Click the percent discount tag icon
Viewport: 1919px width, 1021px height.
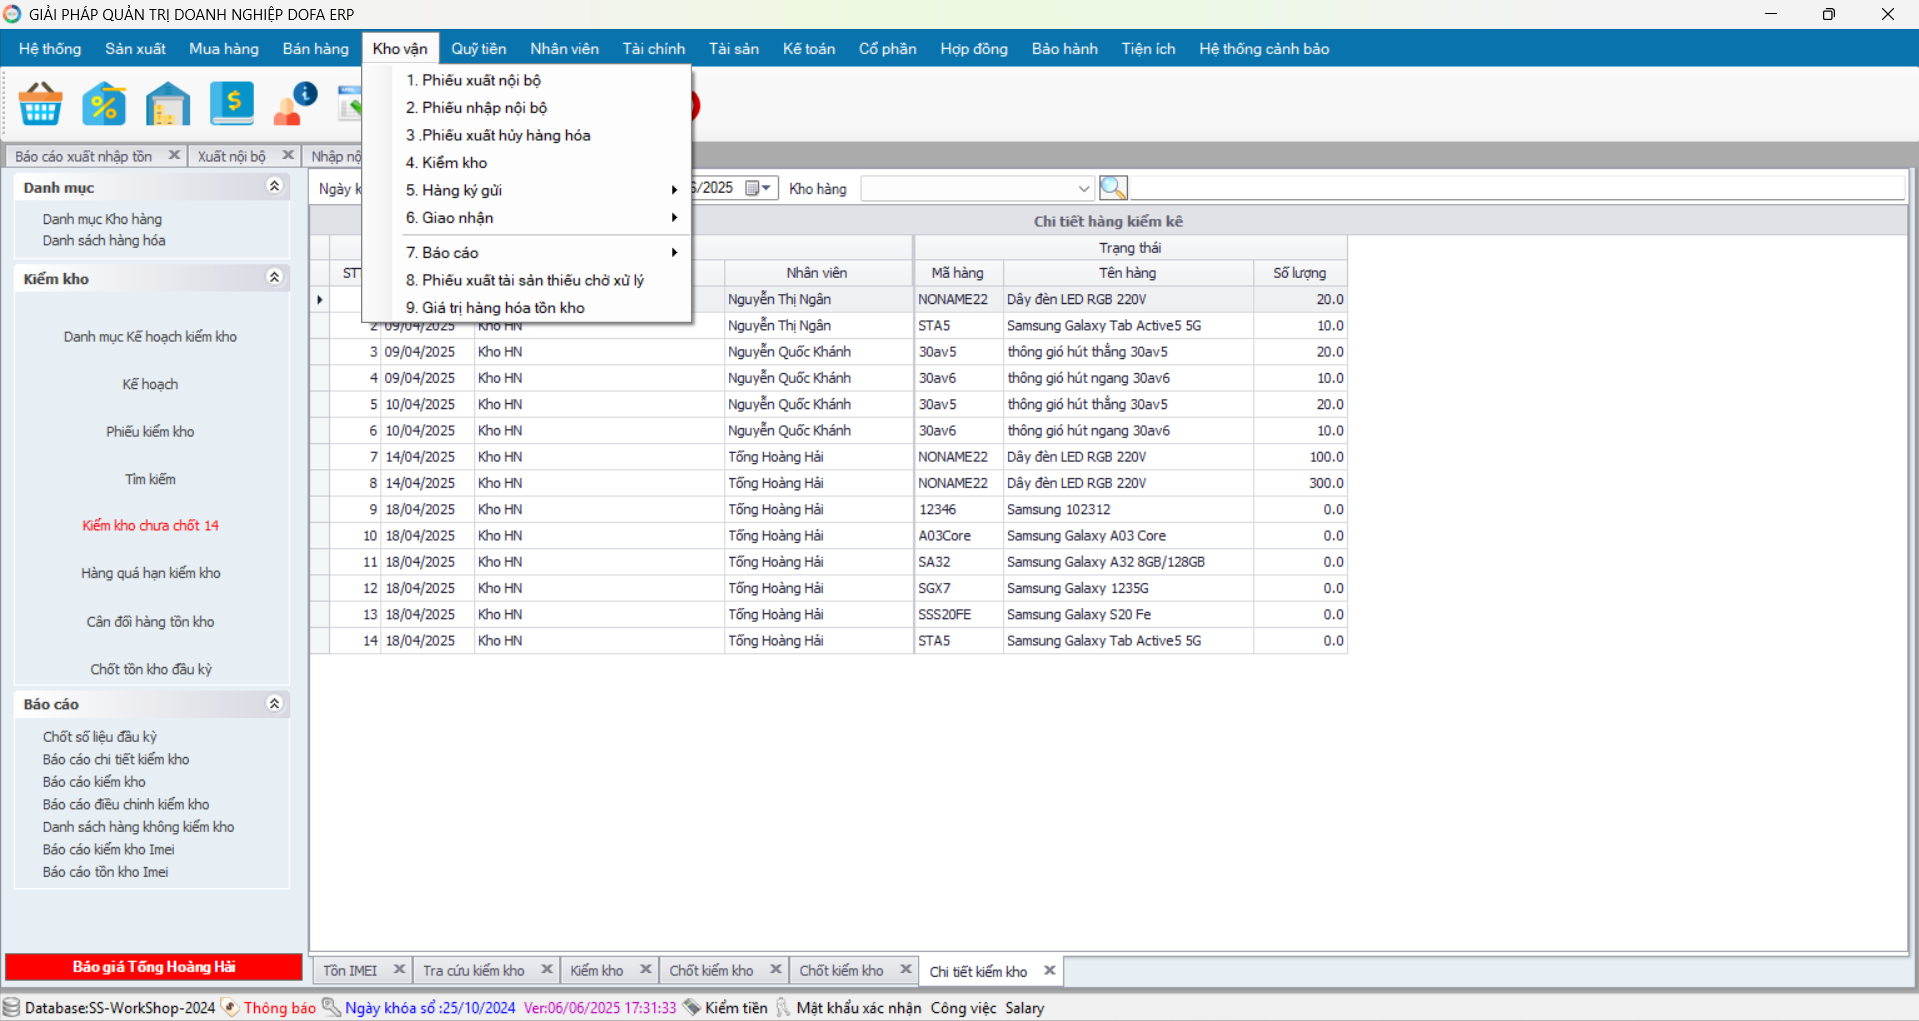click(104, 104)
